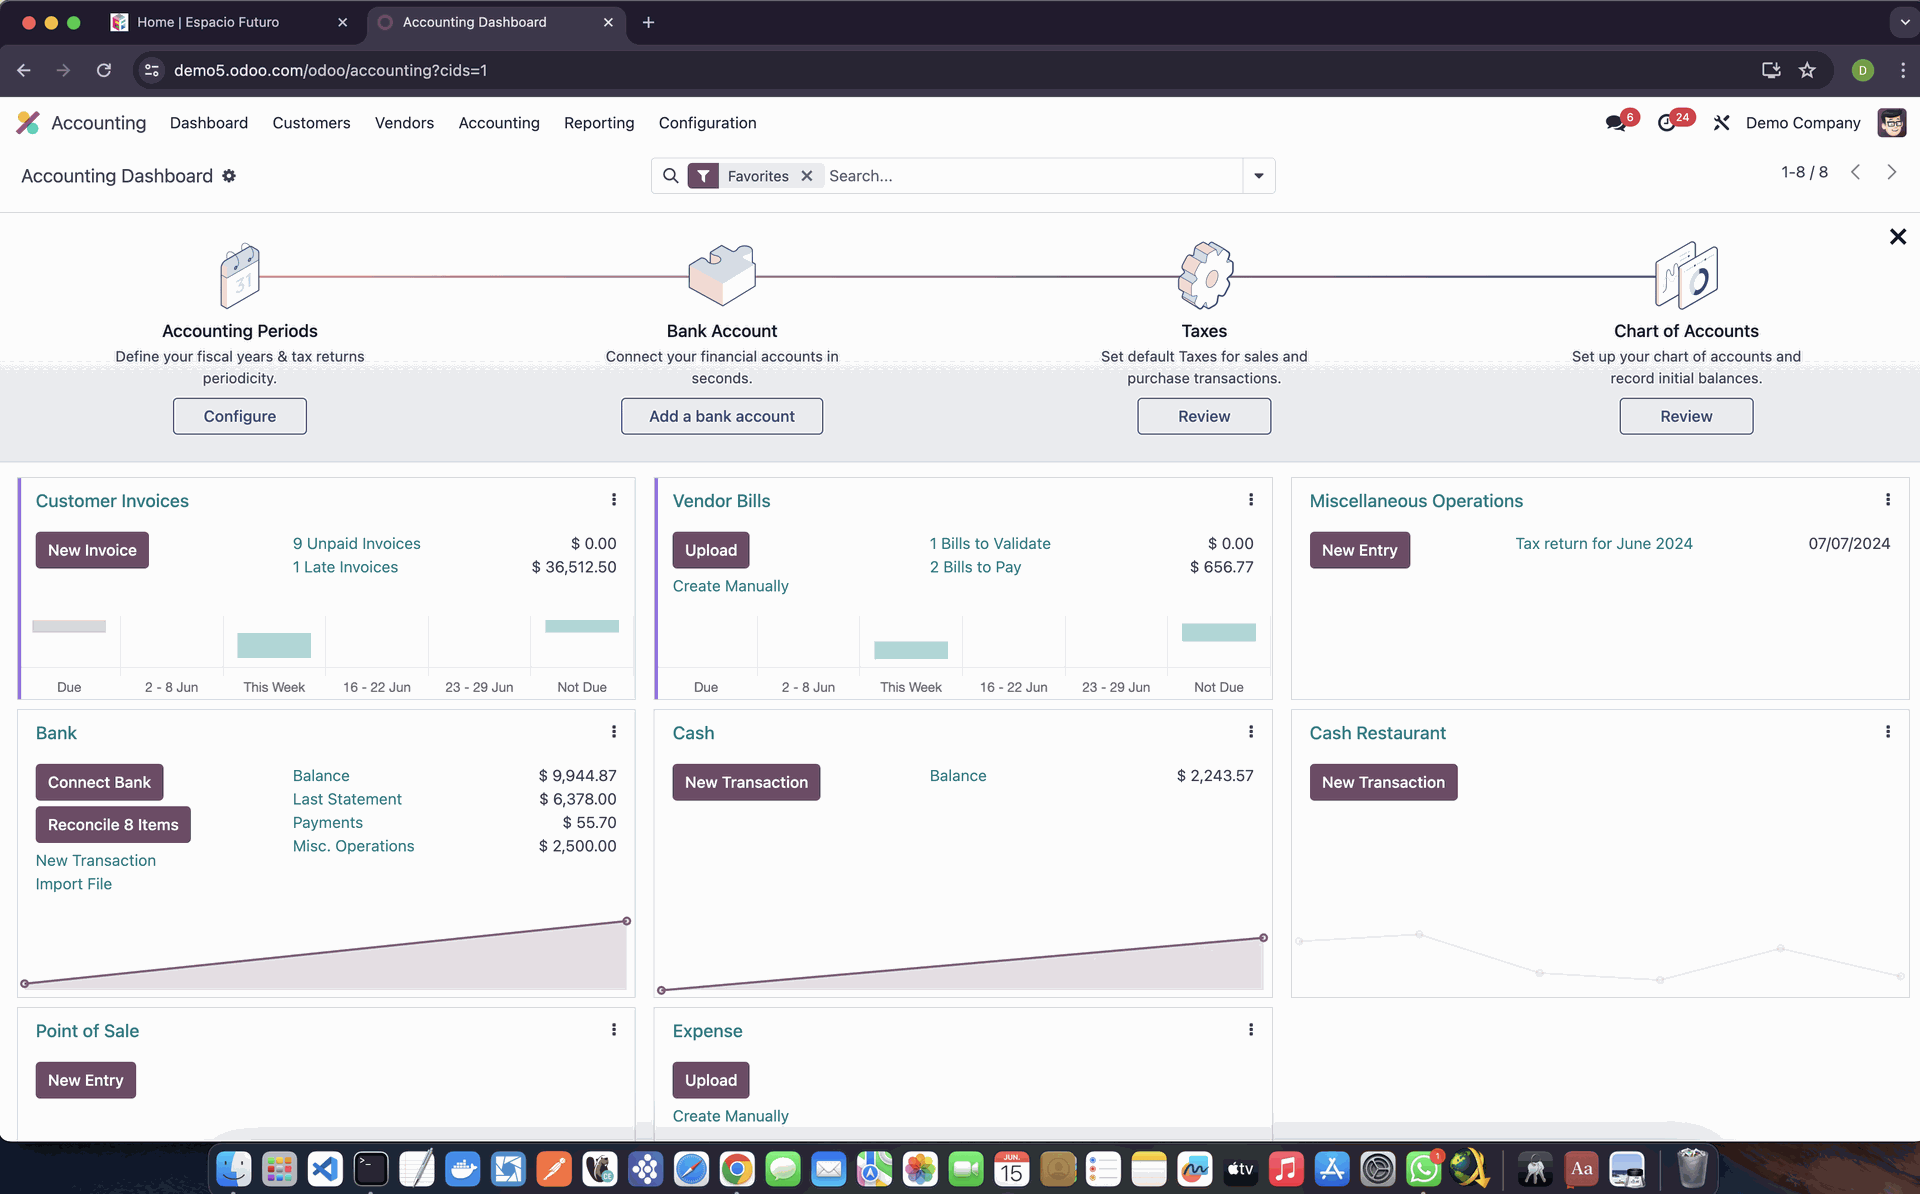Open the Configuration menu
Image resolution: width=1920 pixels, height=1194 pixels.
coord(707,123)
